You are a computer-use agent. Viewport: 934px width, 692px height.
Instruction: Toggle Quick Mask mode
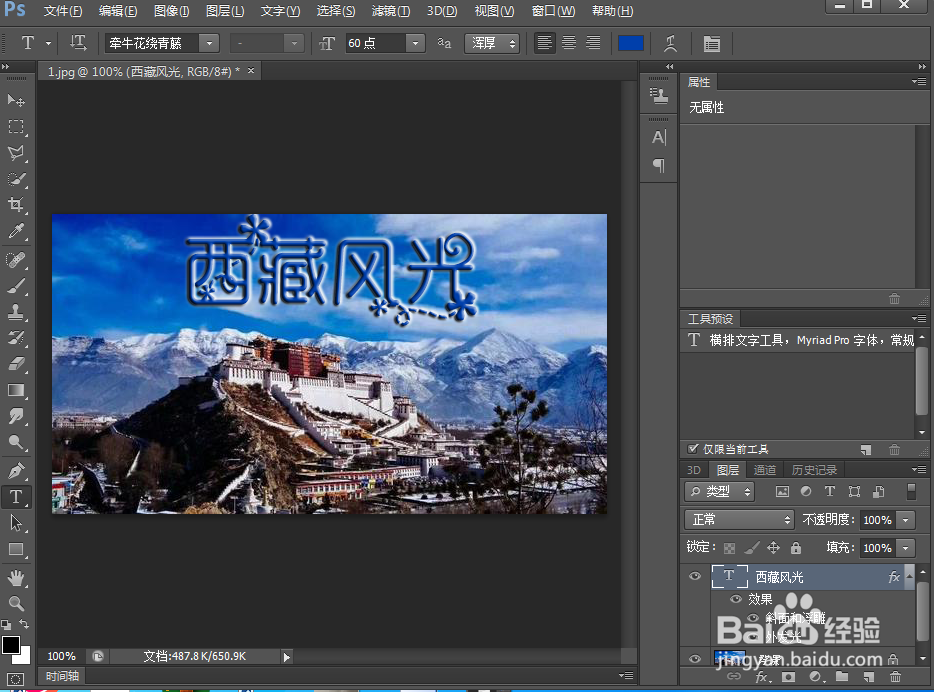click(15, 679)
